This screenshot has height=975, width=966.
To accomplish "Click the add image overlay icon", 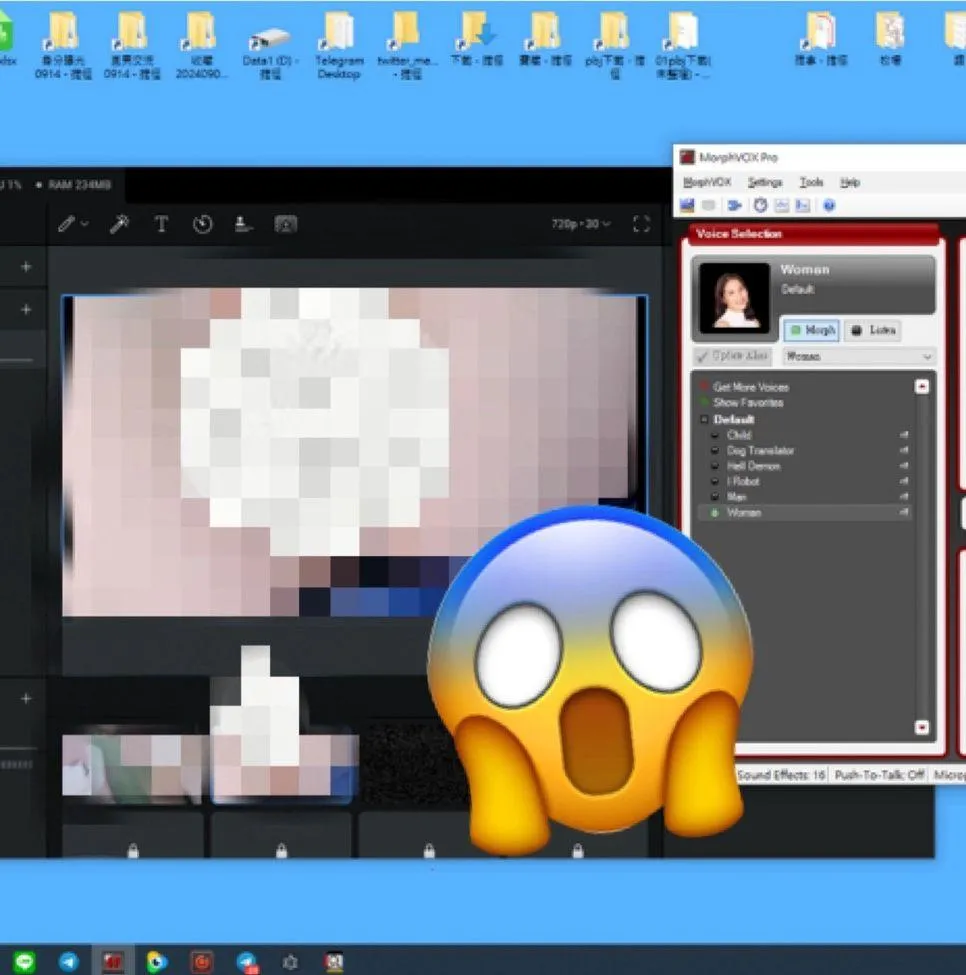I will point(285,224).
